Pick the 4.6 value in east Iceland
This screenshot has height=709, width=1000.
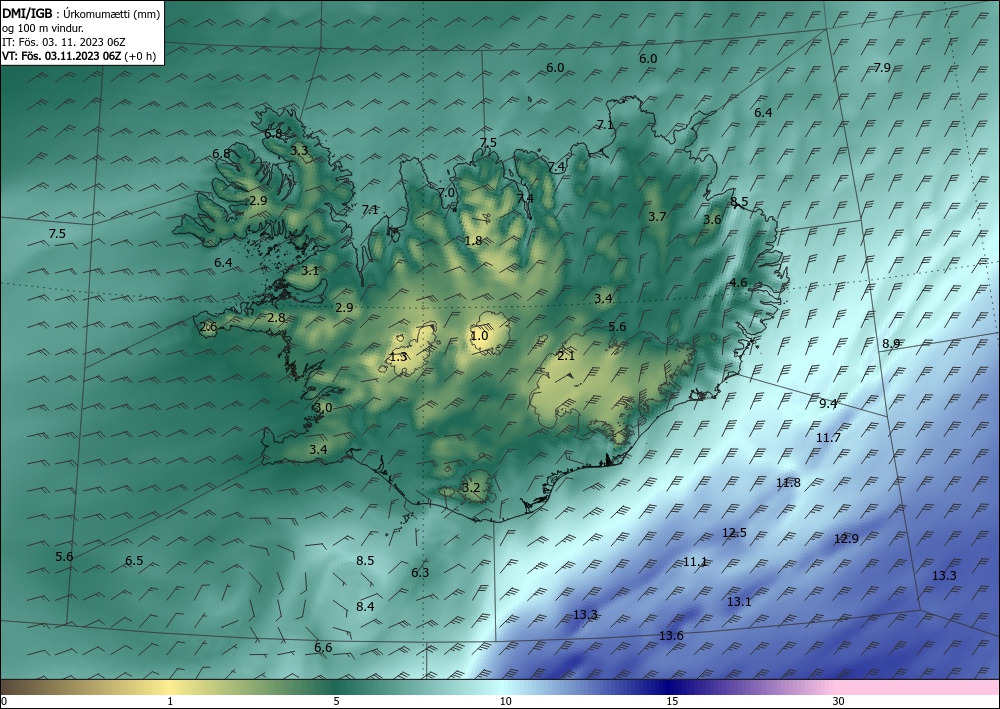(738, 282)
